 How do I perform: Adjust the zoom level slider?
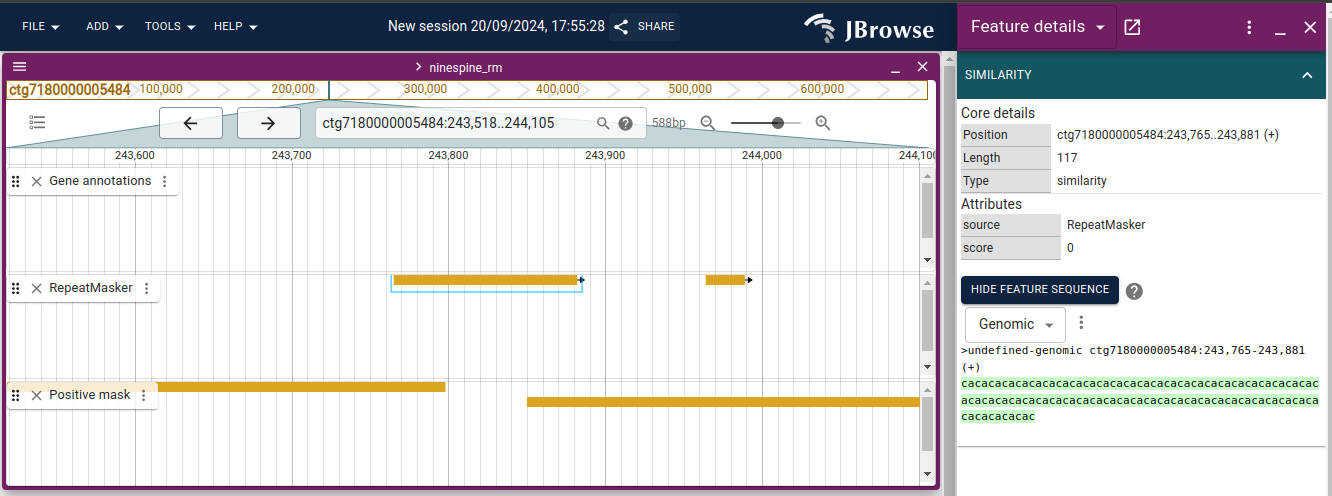tap(765, 123)
